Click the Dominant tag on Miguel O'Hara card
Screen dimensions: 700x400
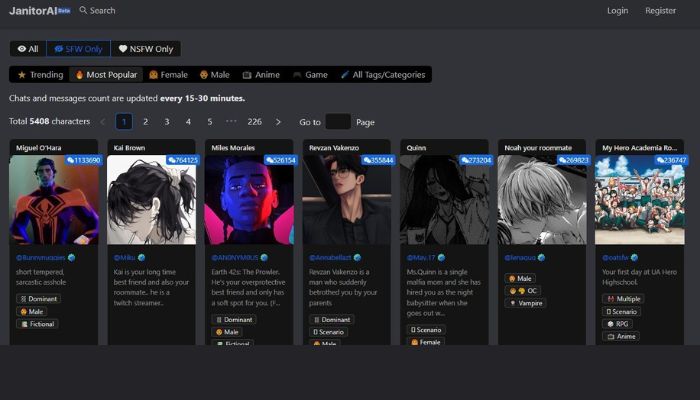[x=38, y=298]
